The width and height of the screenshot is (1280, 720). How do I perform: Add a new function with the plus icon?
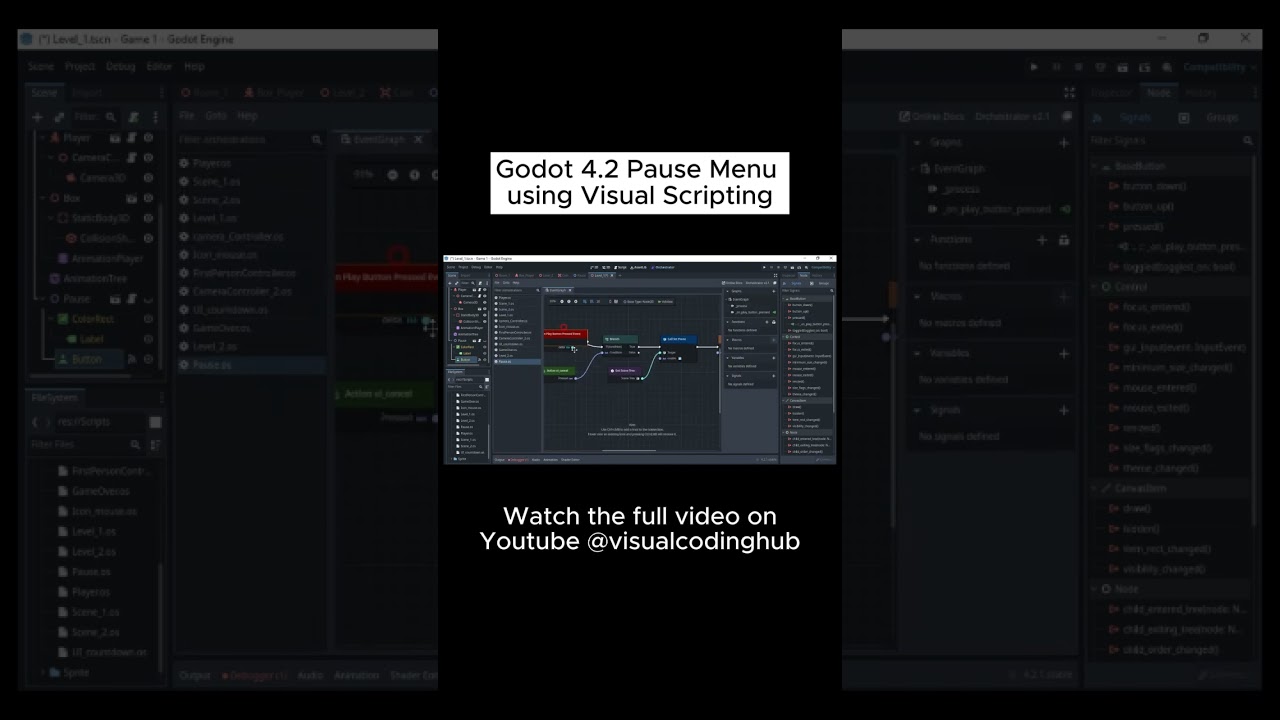[x=1042, y=240]
